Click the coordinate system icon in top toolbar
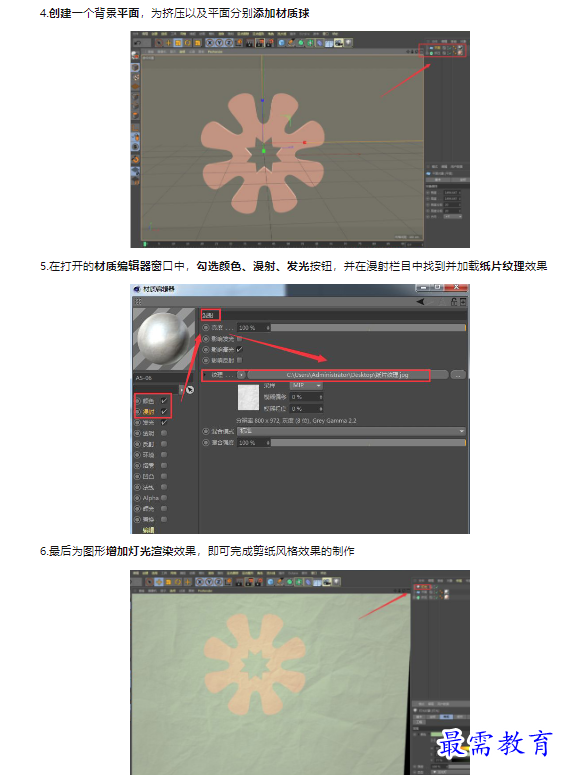The image size is (561, 775). (x=239, y=43)
